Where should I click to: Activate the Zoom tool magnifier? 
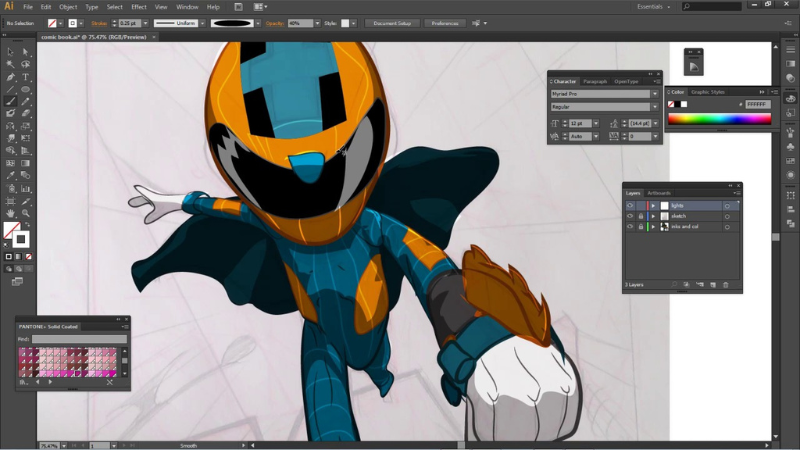pyautogui.click(x=26, y=213)
